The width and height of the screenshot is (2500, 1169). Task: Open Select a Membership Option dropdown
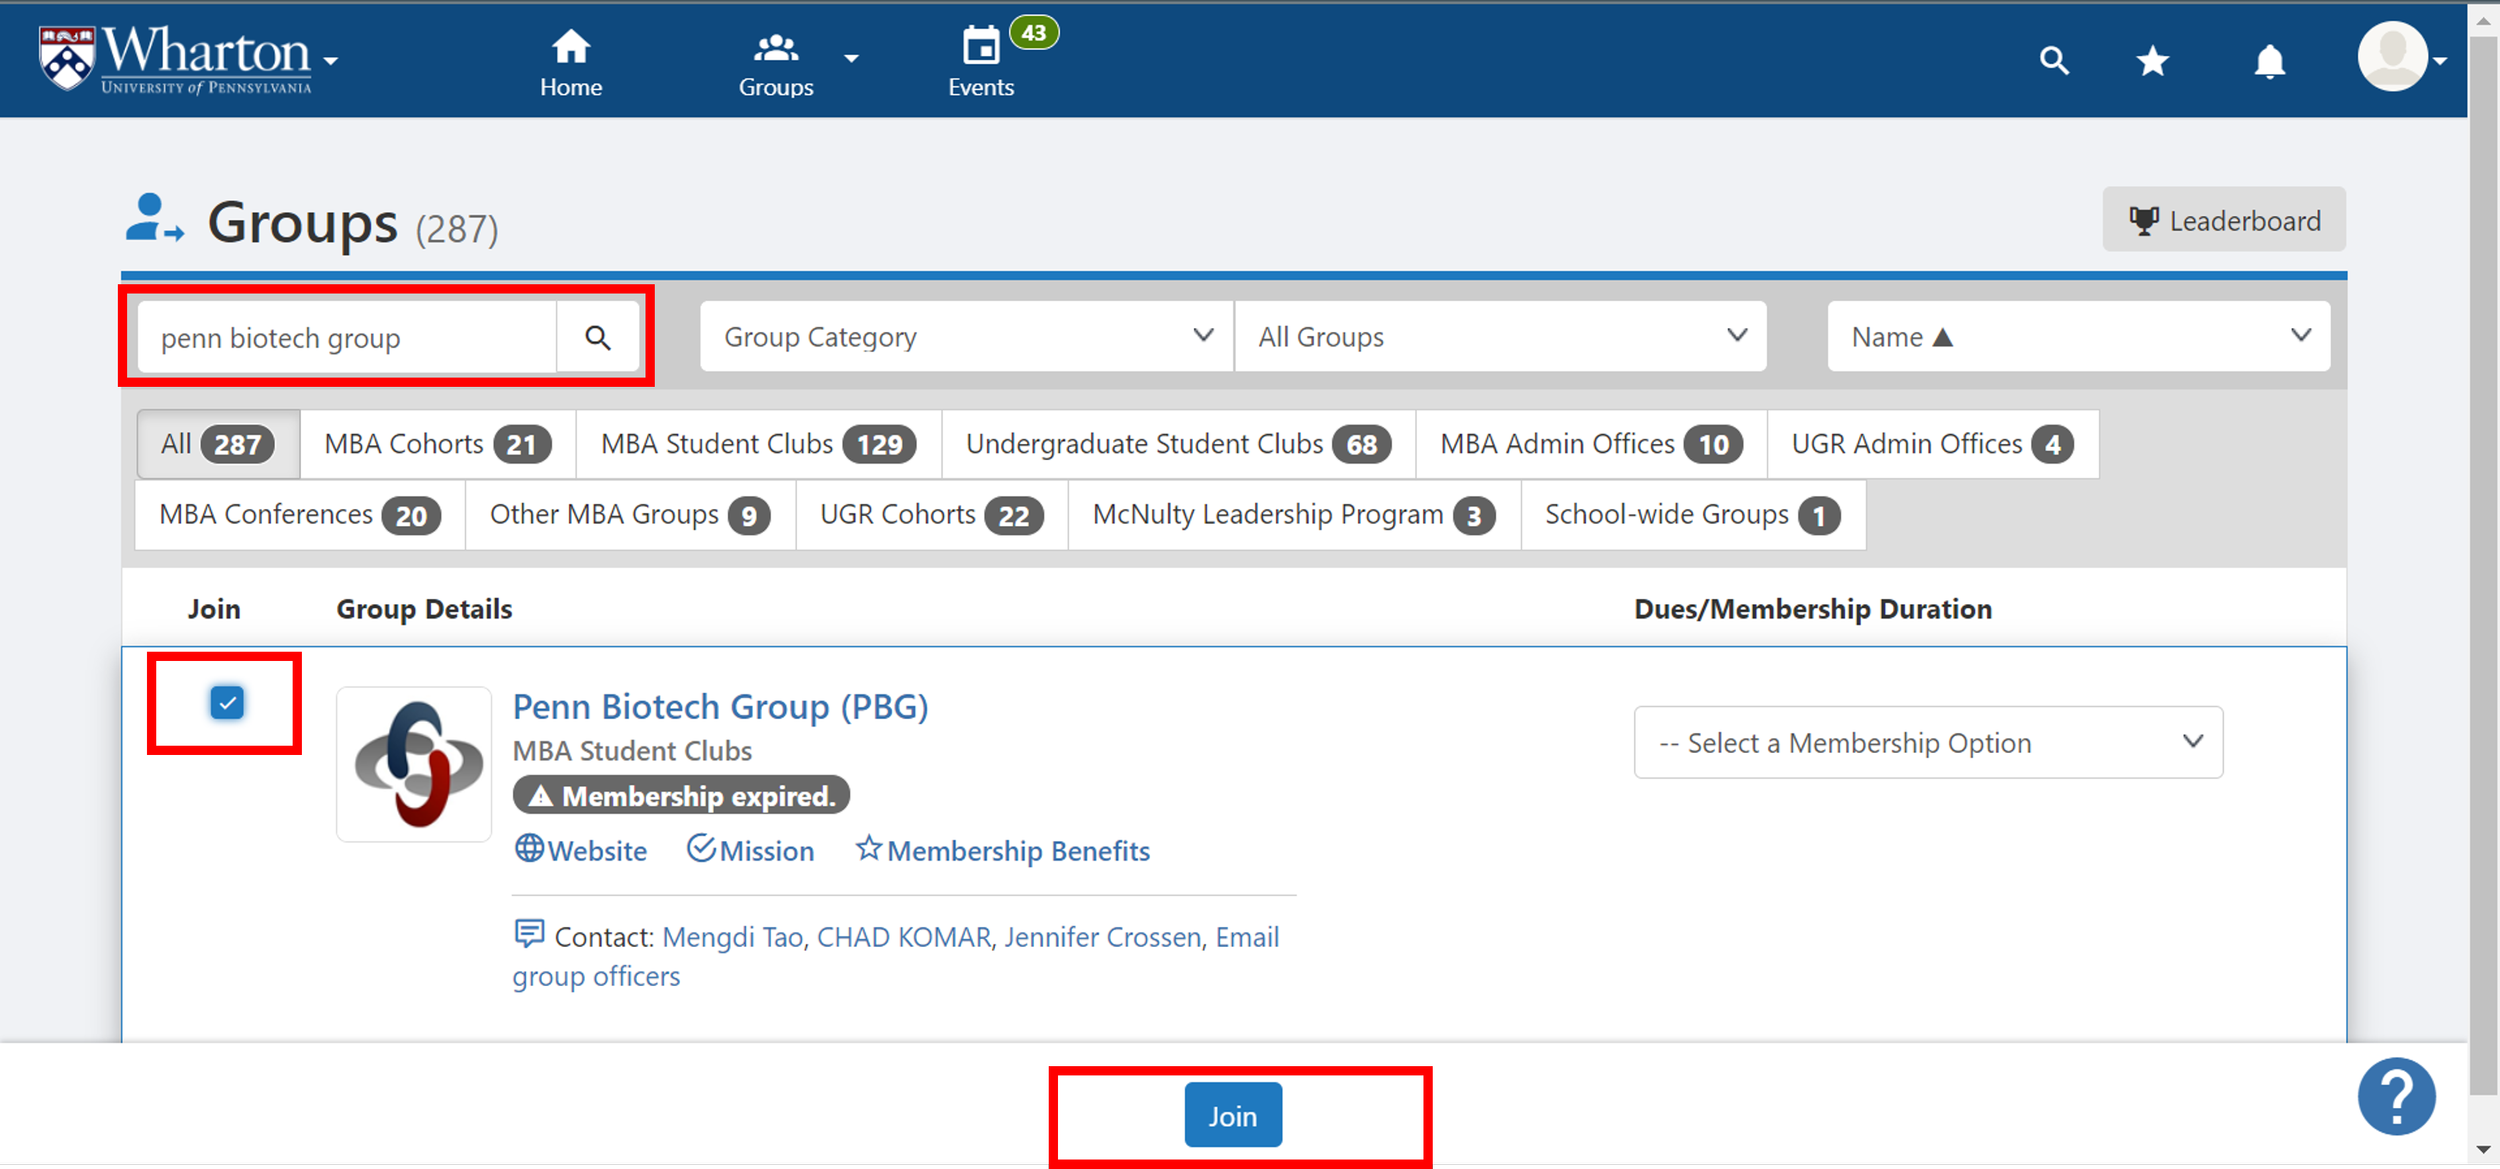click(x=1927, y=742)
